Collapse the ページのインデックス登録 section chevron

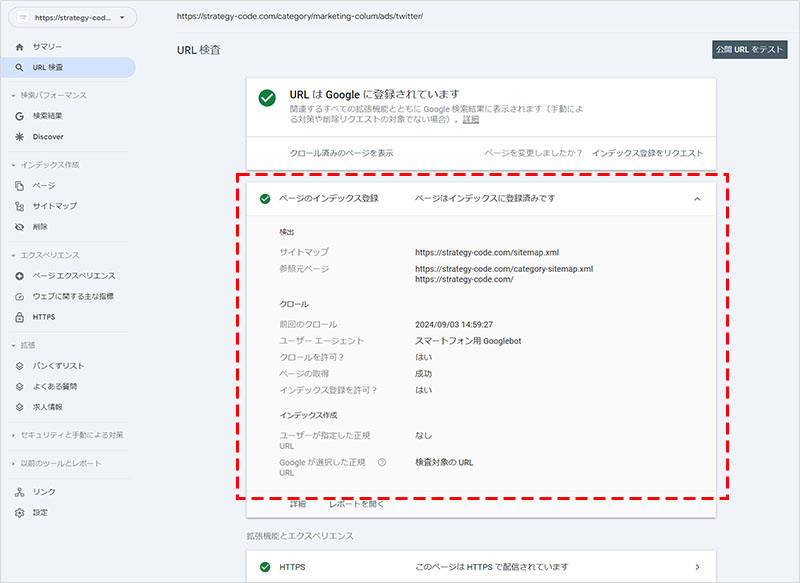pyautogui.click(x=697, y=199)
